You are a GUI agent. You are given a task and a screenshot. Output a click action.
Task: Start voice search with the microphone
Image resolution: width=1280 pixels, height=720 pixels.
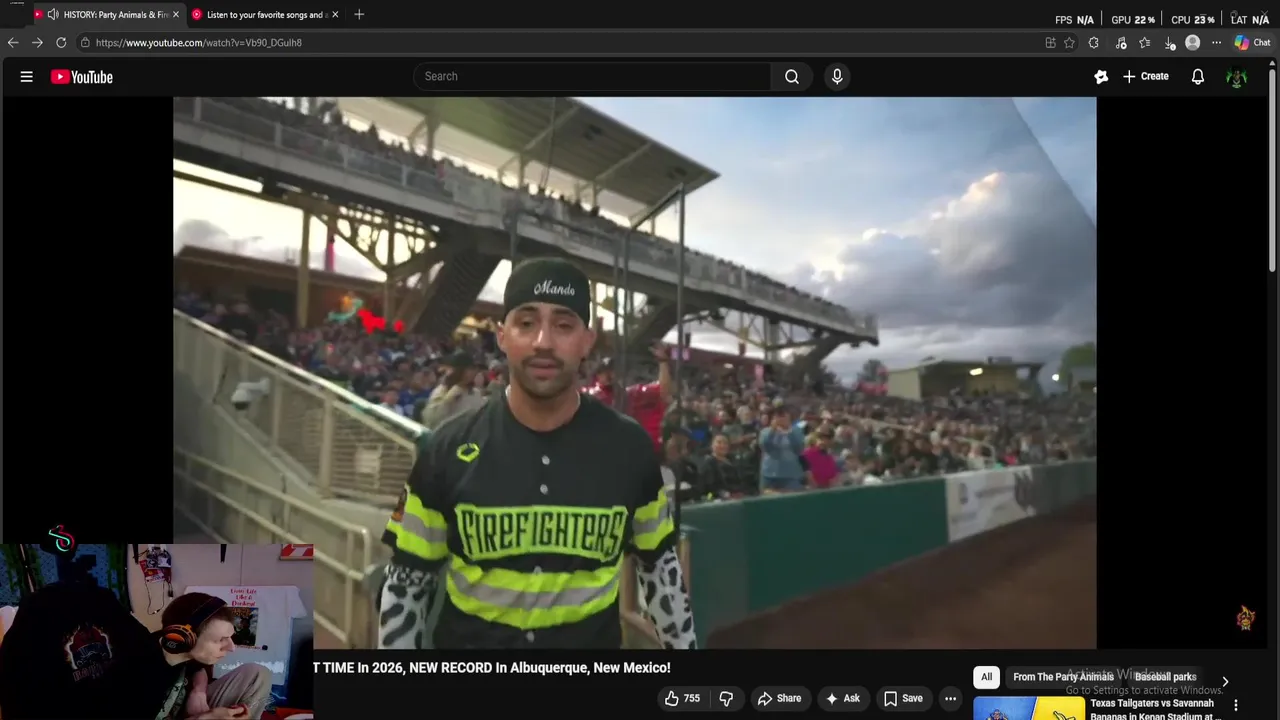tap(837, 76)
